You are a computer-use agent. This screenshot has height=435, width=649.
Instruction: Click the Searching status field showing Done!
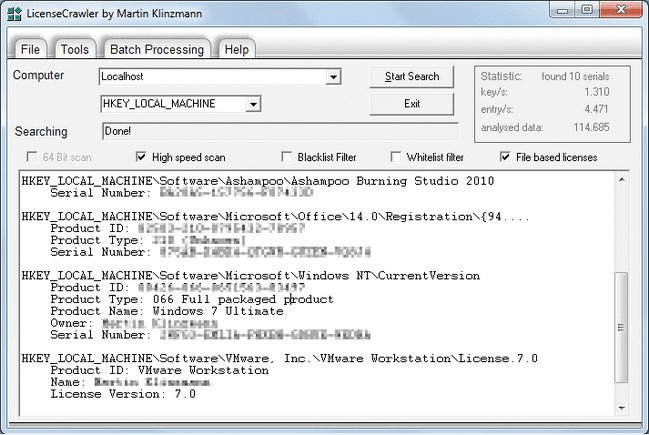[x=280, y=131]
